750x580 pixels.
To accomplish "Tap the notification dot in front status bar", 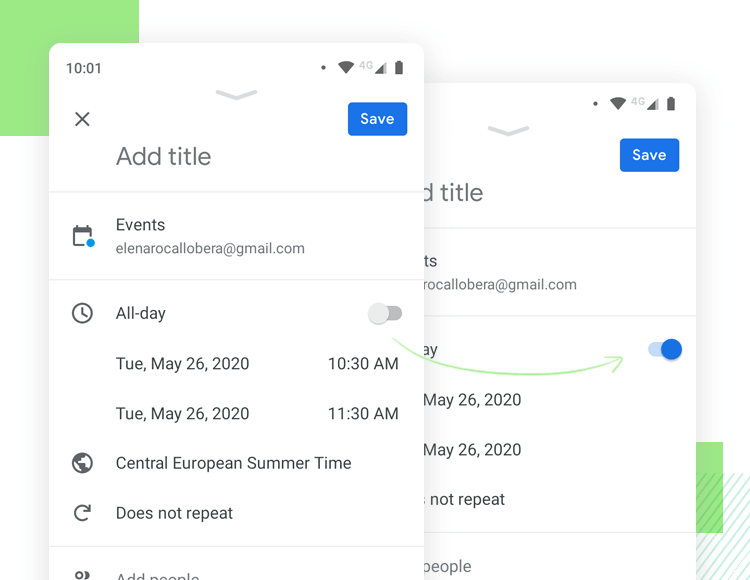I will coord(323,68).
